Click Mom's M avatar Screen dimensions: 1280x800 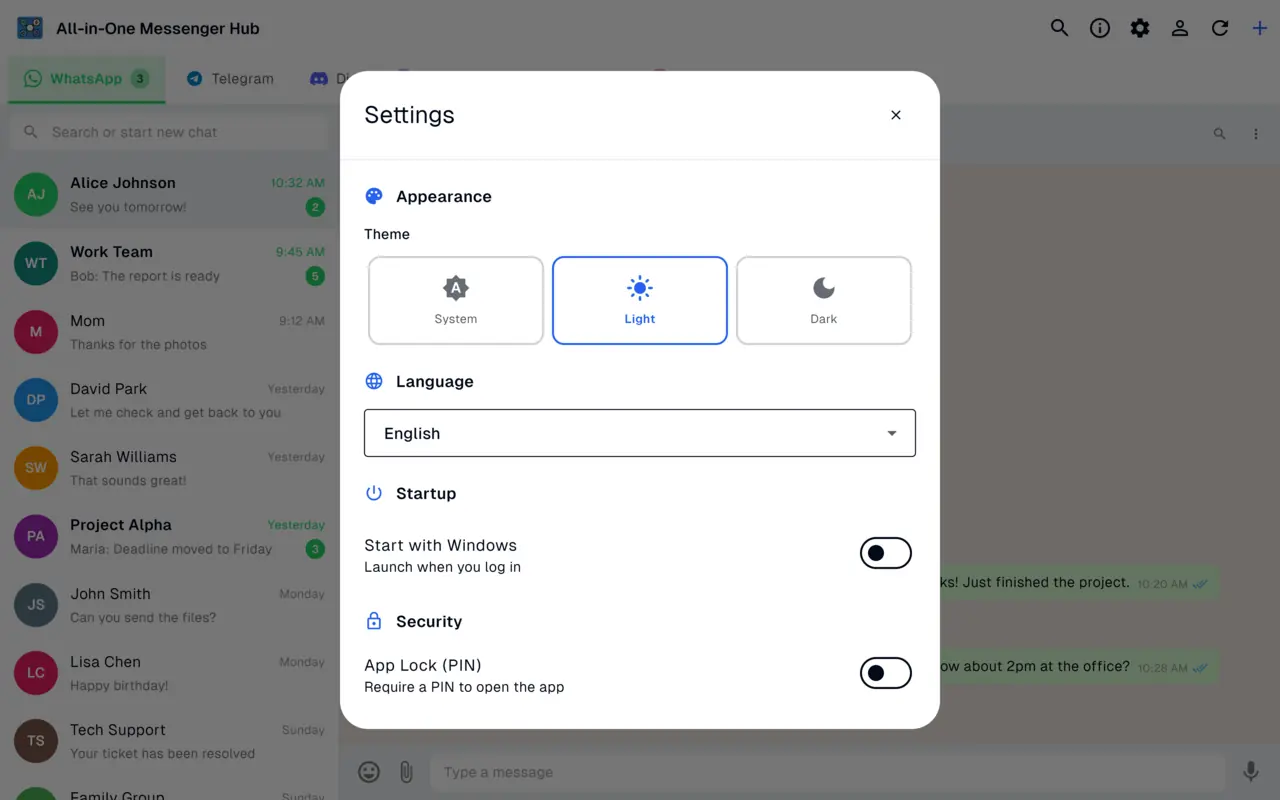(36, 331)
